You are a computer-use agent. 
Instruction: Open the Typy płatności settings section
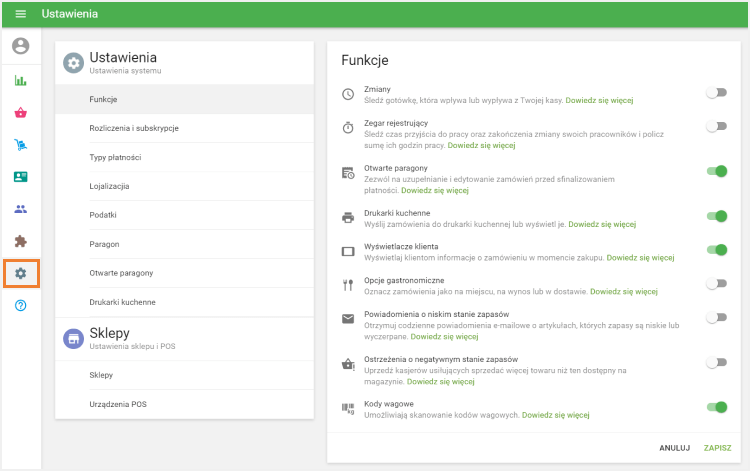tap(115, 157)
